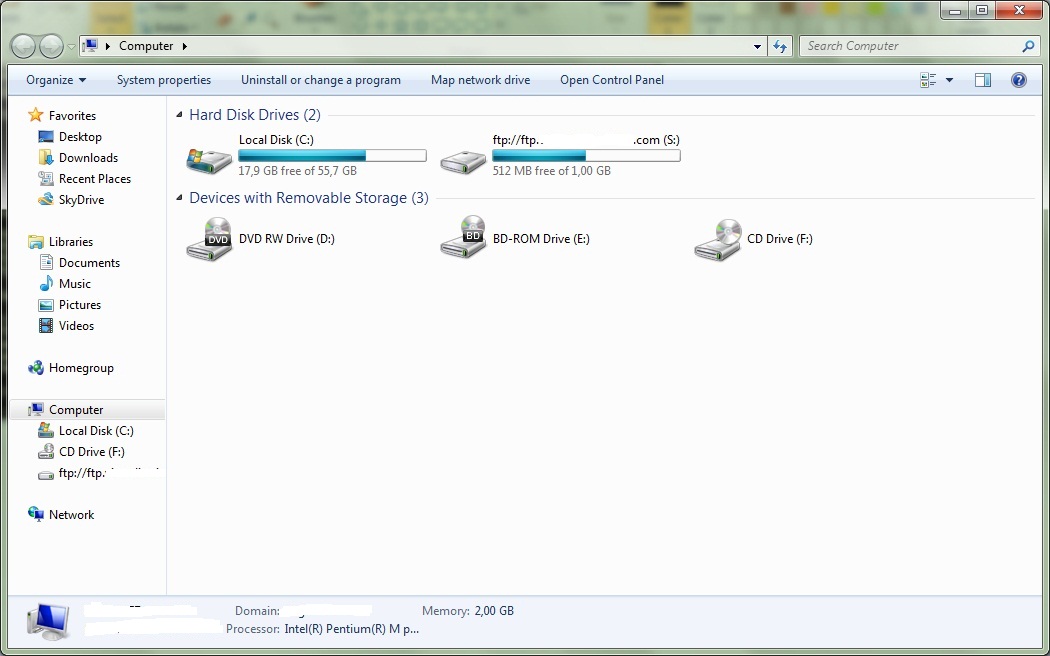
Task: Open the Organize dropdown menu
Action: [56, 80]
